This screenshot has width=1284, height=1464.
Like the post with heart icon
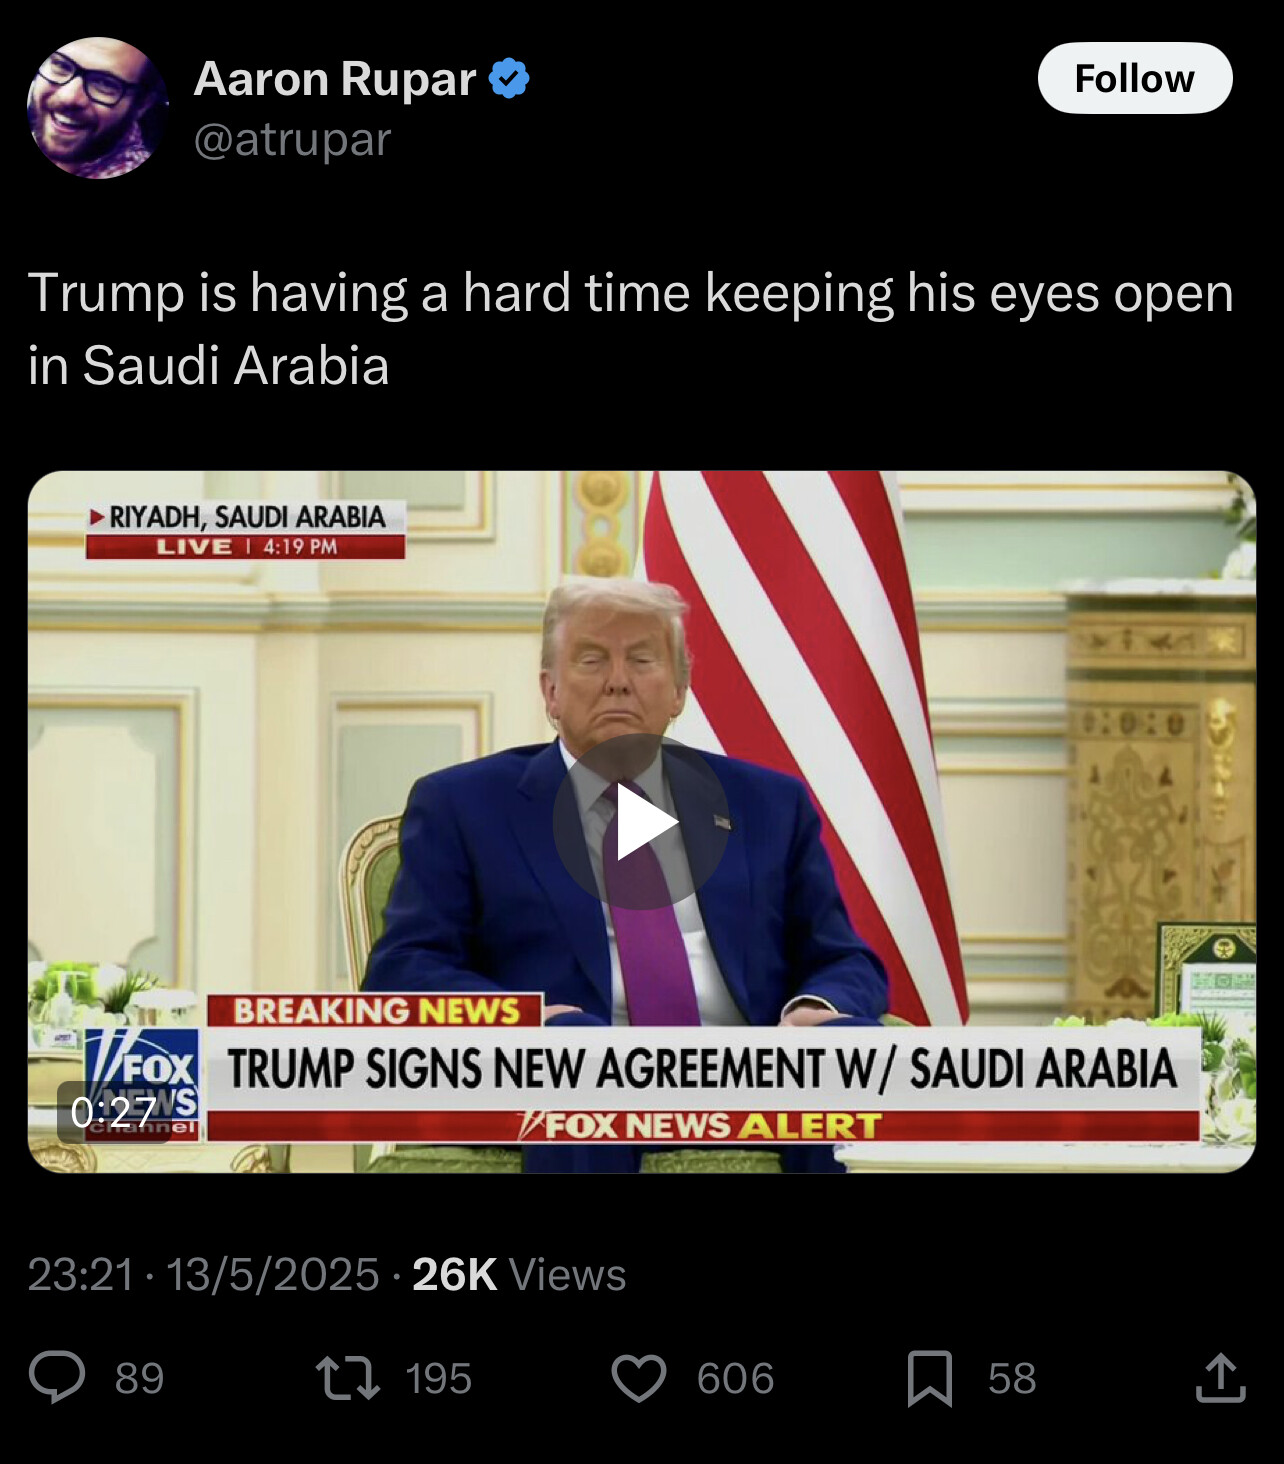click(x=638, y=1378)
